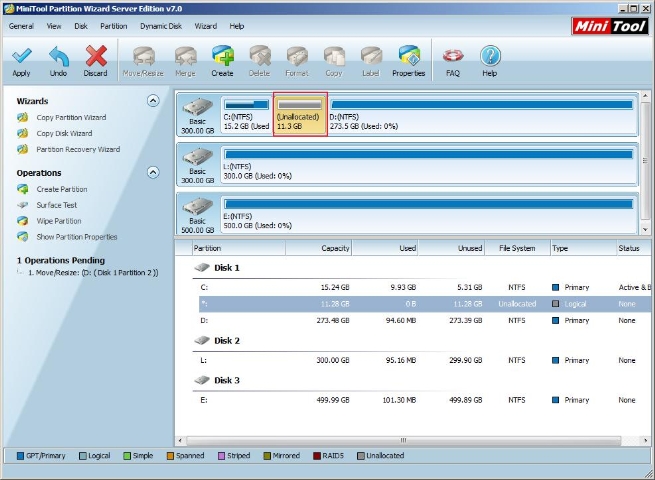Select the Move/Resize toolbar icon
This screenshot has width=655, height=480.
(143, 61)
